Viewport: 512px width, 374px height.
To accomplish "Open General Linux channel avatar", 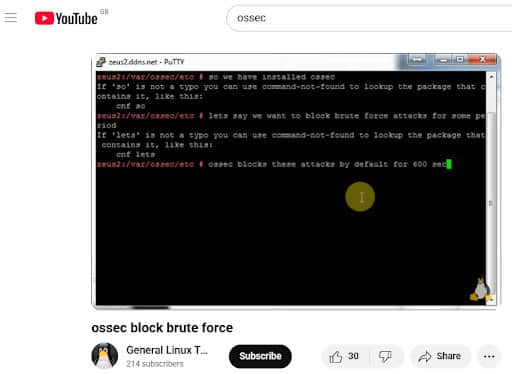I will 105,356.
